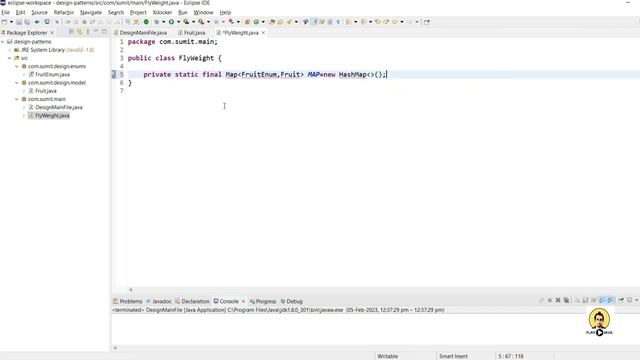
Task: Open the Edit menu
Action: [20, 13]
